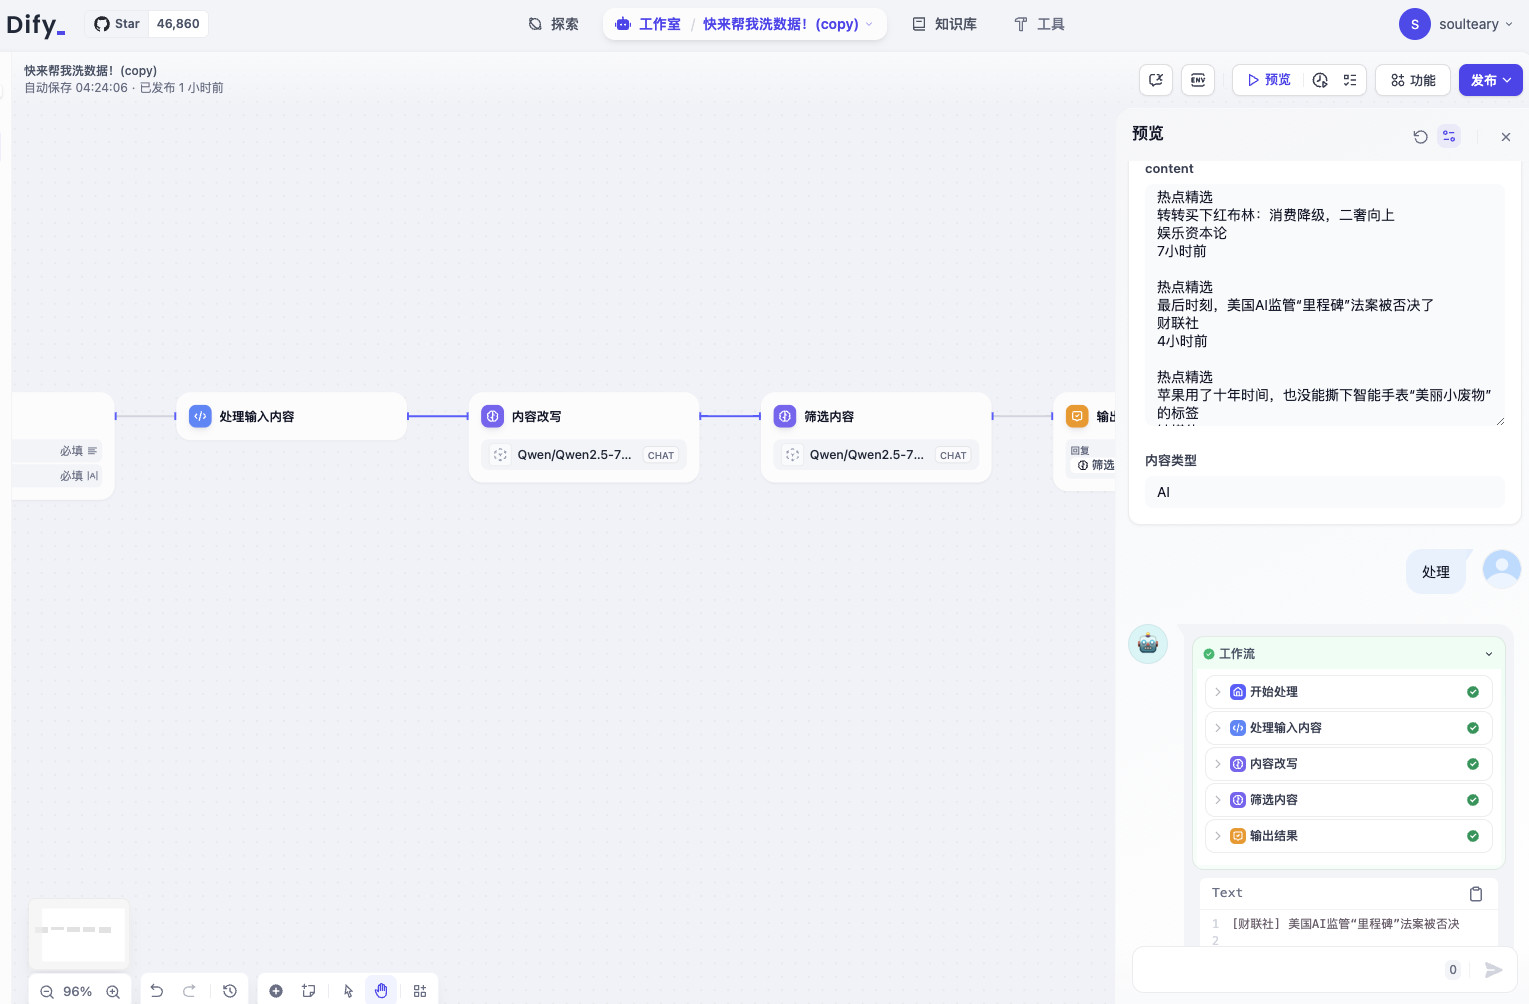1529x1004 pixels.
Task: Click the soulteary user avatar
Action: (x=1414, y=24)
